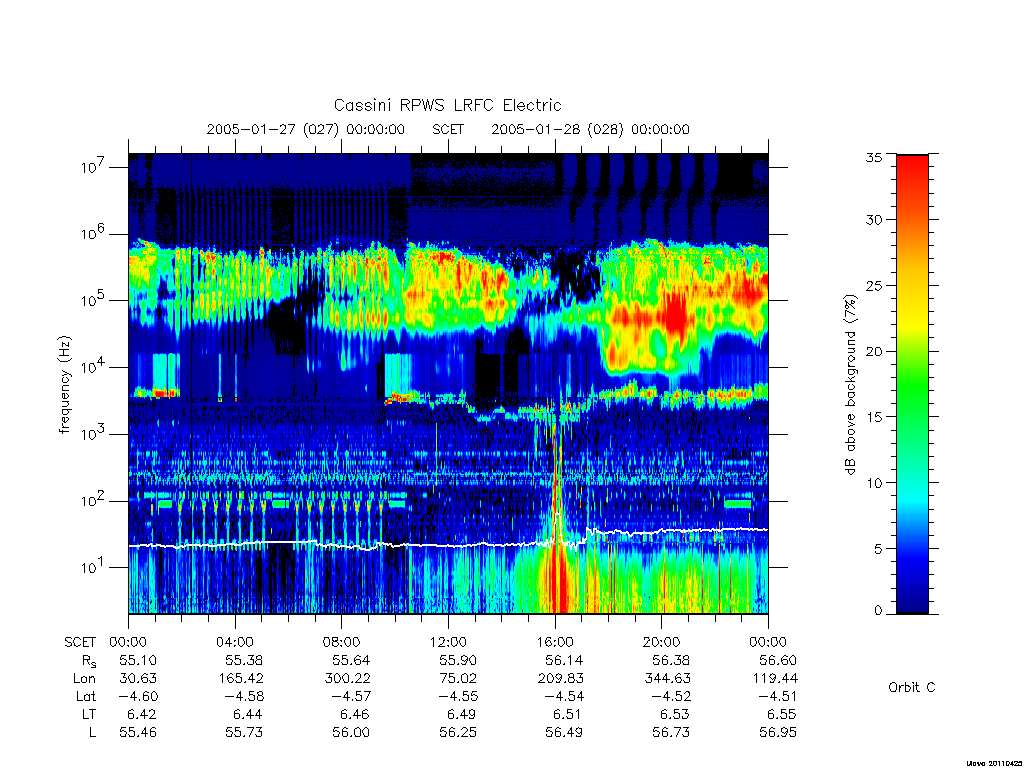Click the Orbit C label
This screenshot has width=1024, height=768.
(x=912, y=687)
